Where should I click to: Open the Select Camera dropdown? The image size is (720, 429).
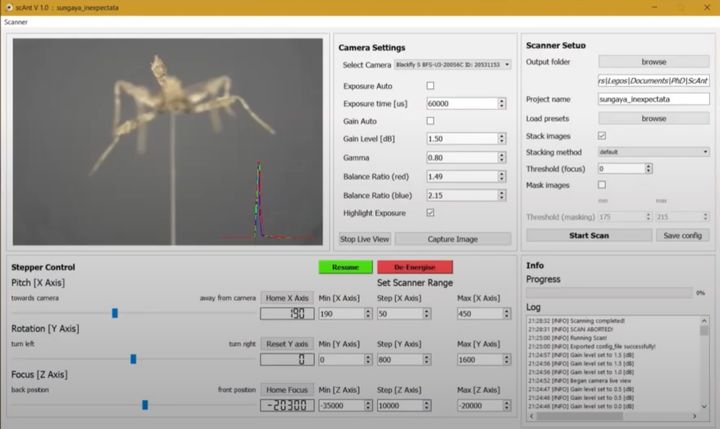point(450,65)
